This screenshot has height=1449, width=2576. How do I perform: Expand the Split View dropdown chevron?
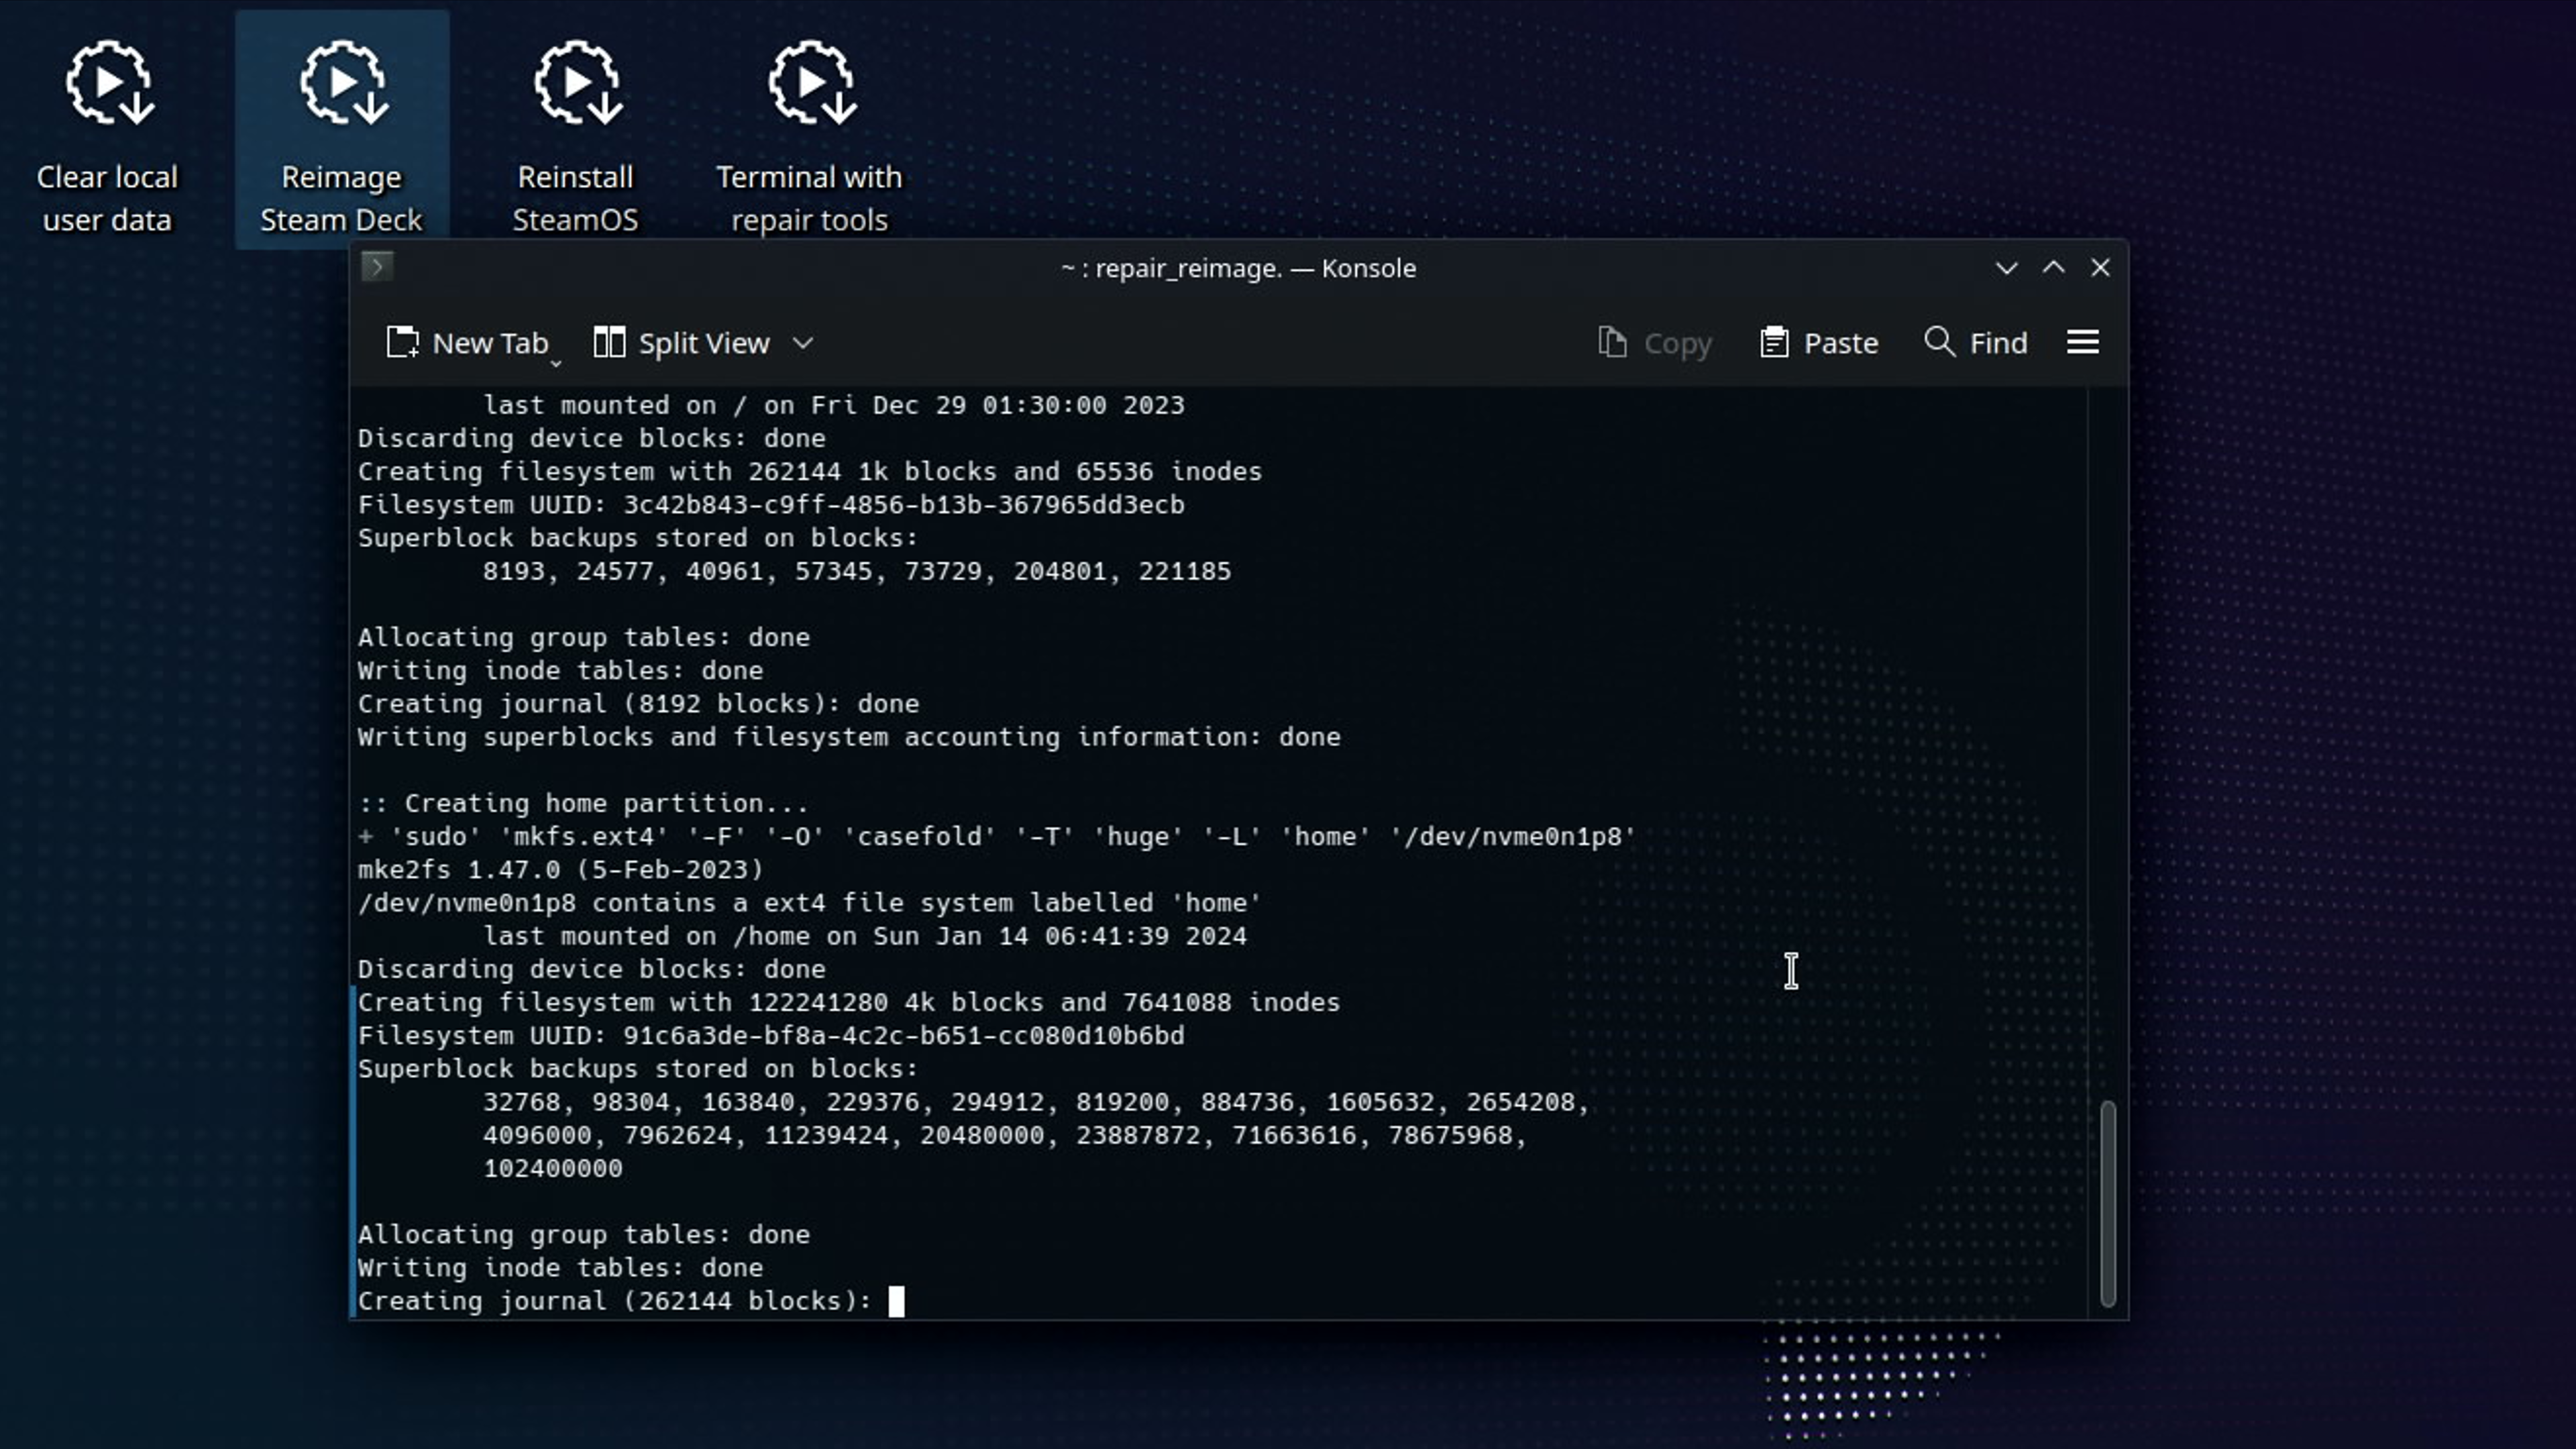803,343
